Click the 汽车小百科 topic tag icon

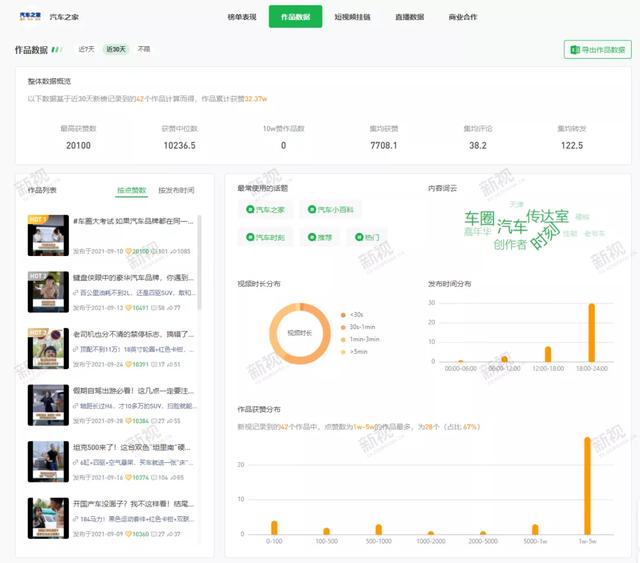click(311, 210)
